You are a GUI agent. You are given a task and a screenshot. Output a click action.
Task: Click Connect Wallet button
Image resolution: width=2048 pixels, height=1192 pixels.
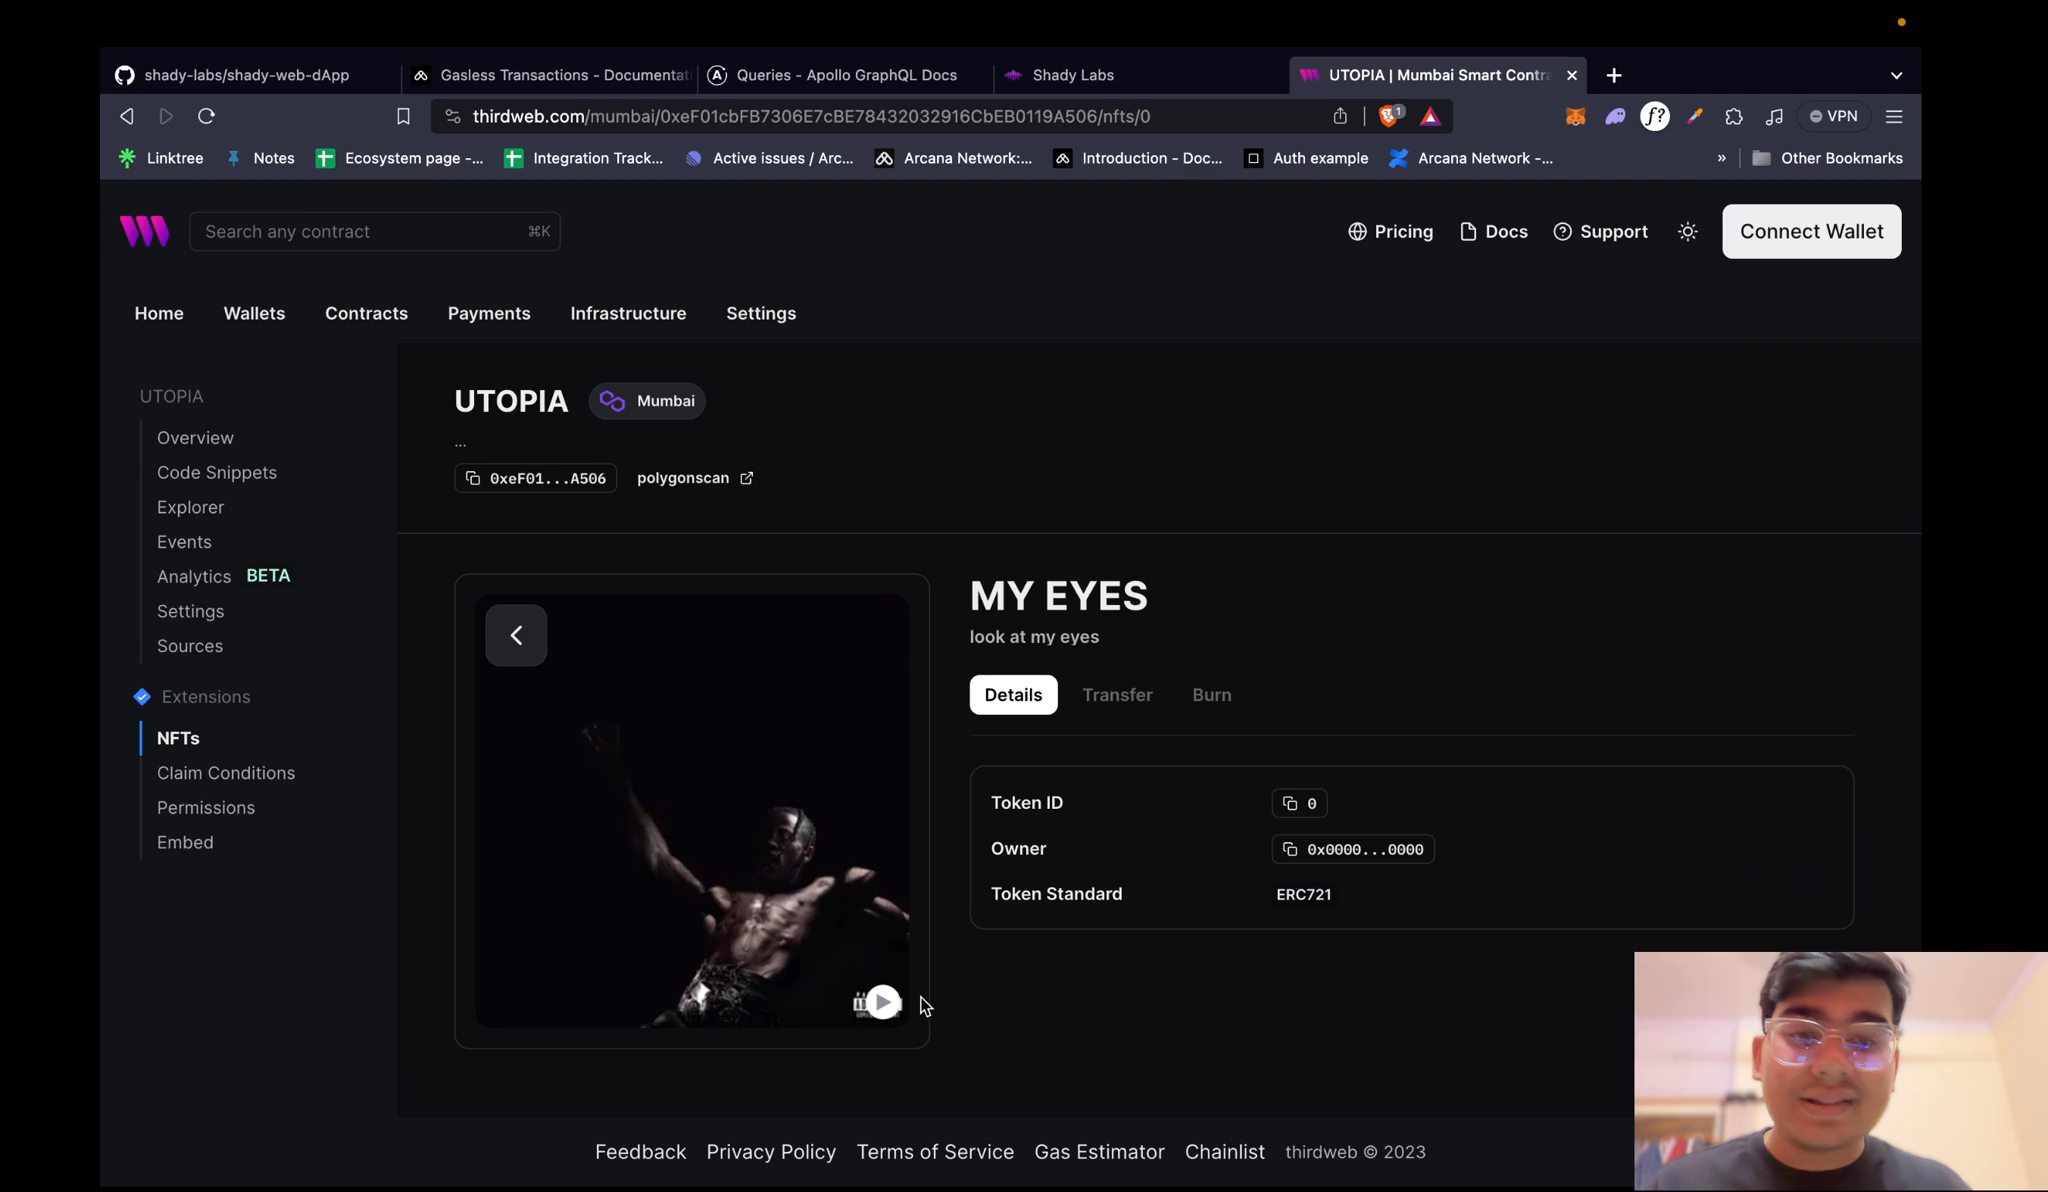[1811, 231]
